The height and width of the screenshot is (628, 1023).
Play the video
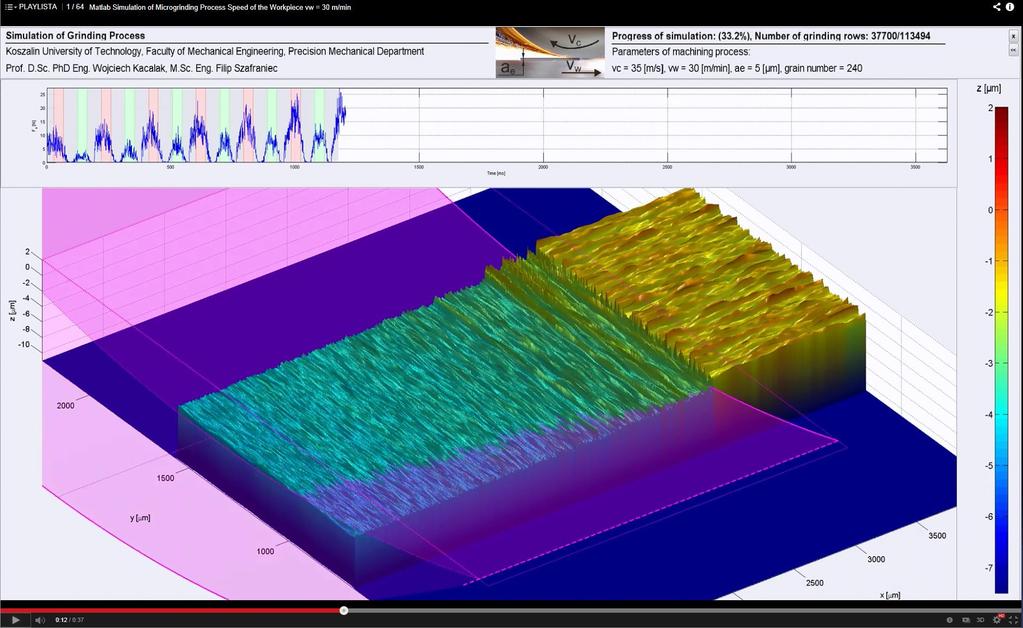pos(16,620)
